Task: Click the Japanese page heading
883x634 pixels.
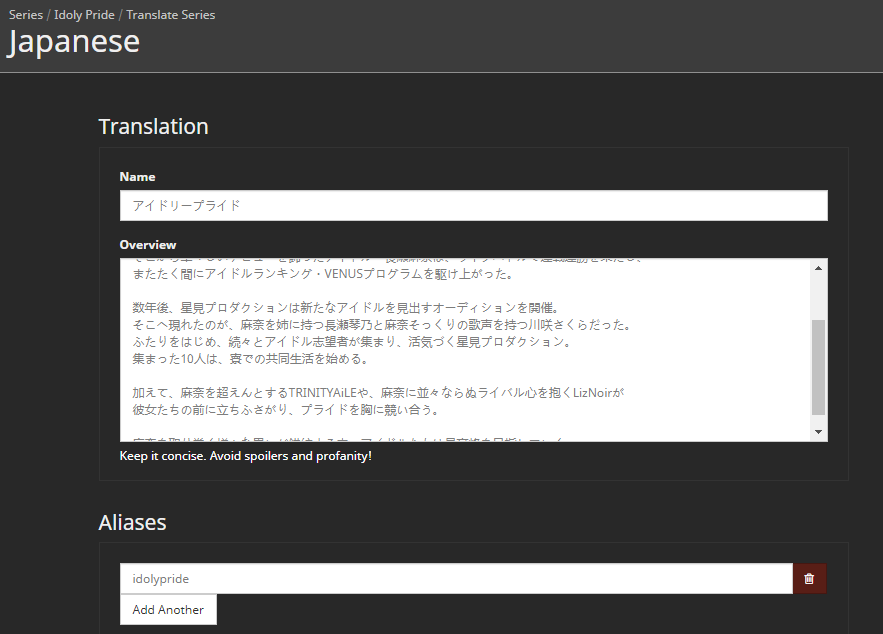Action: 74,42
